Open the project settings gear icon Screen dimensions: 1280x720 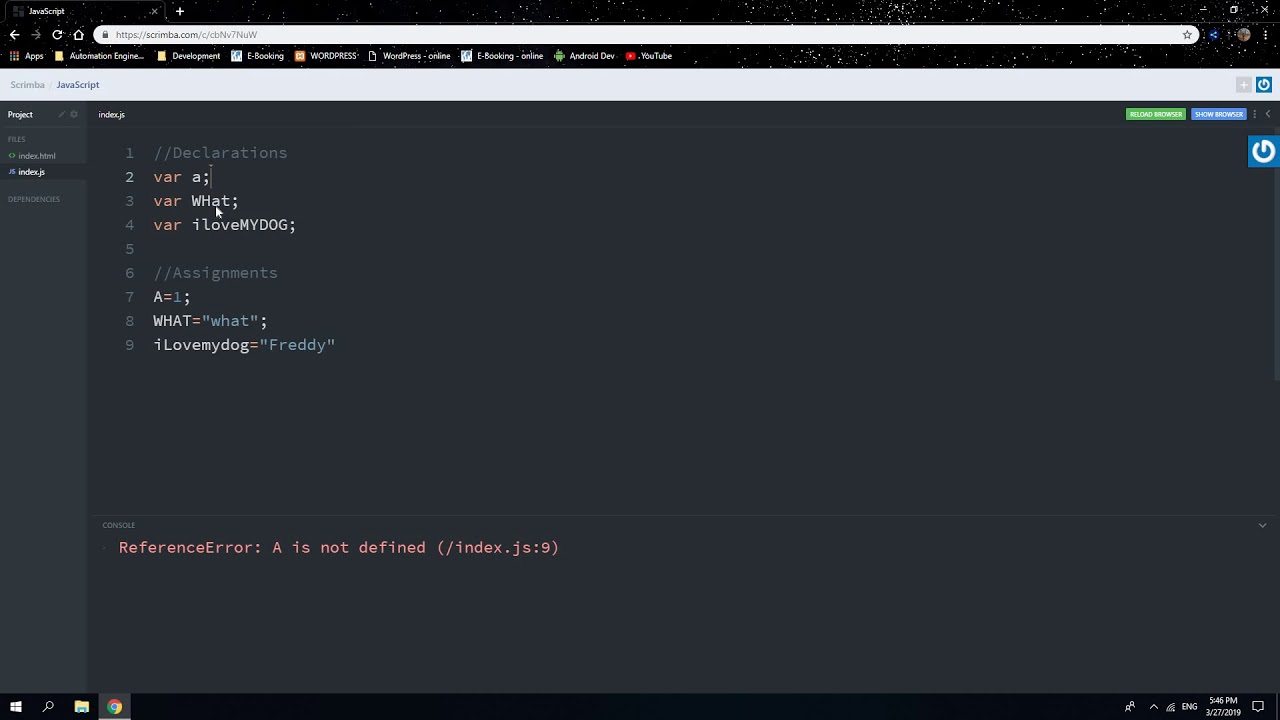click(x=74, y=114)
